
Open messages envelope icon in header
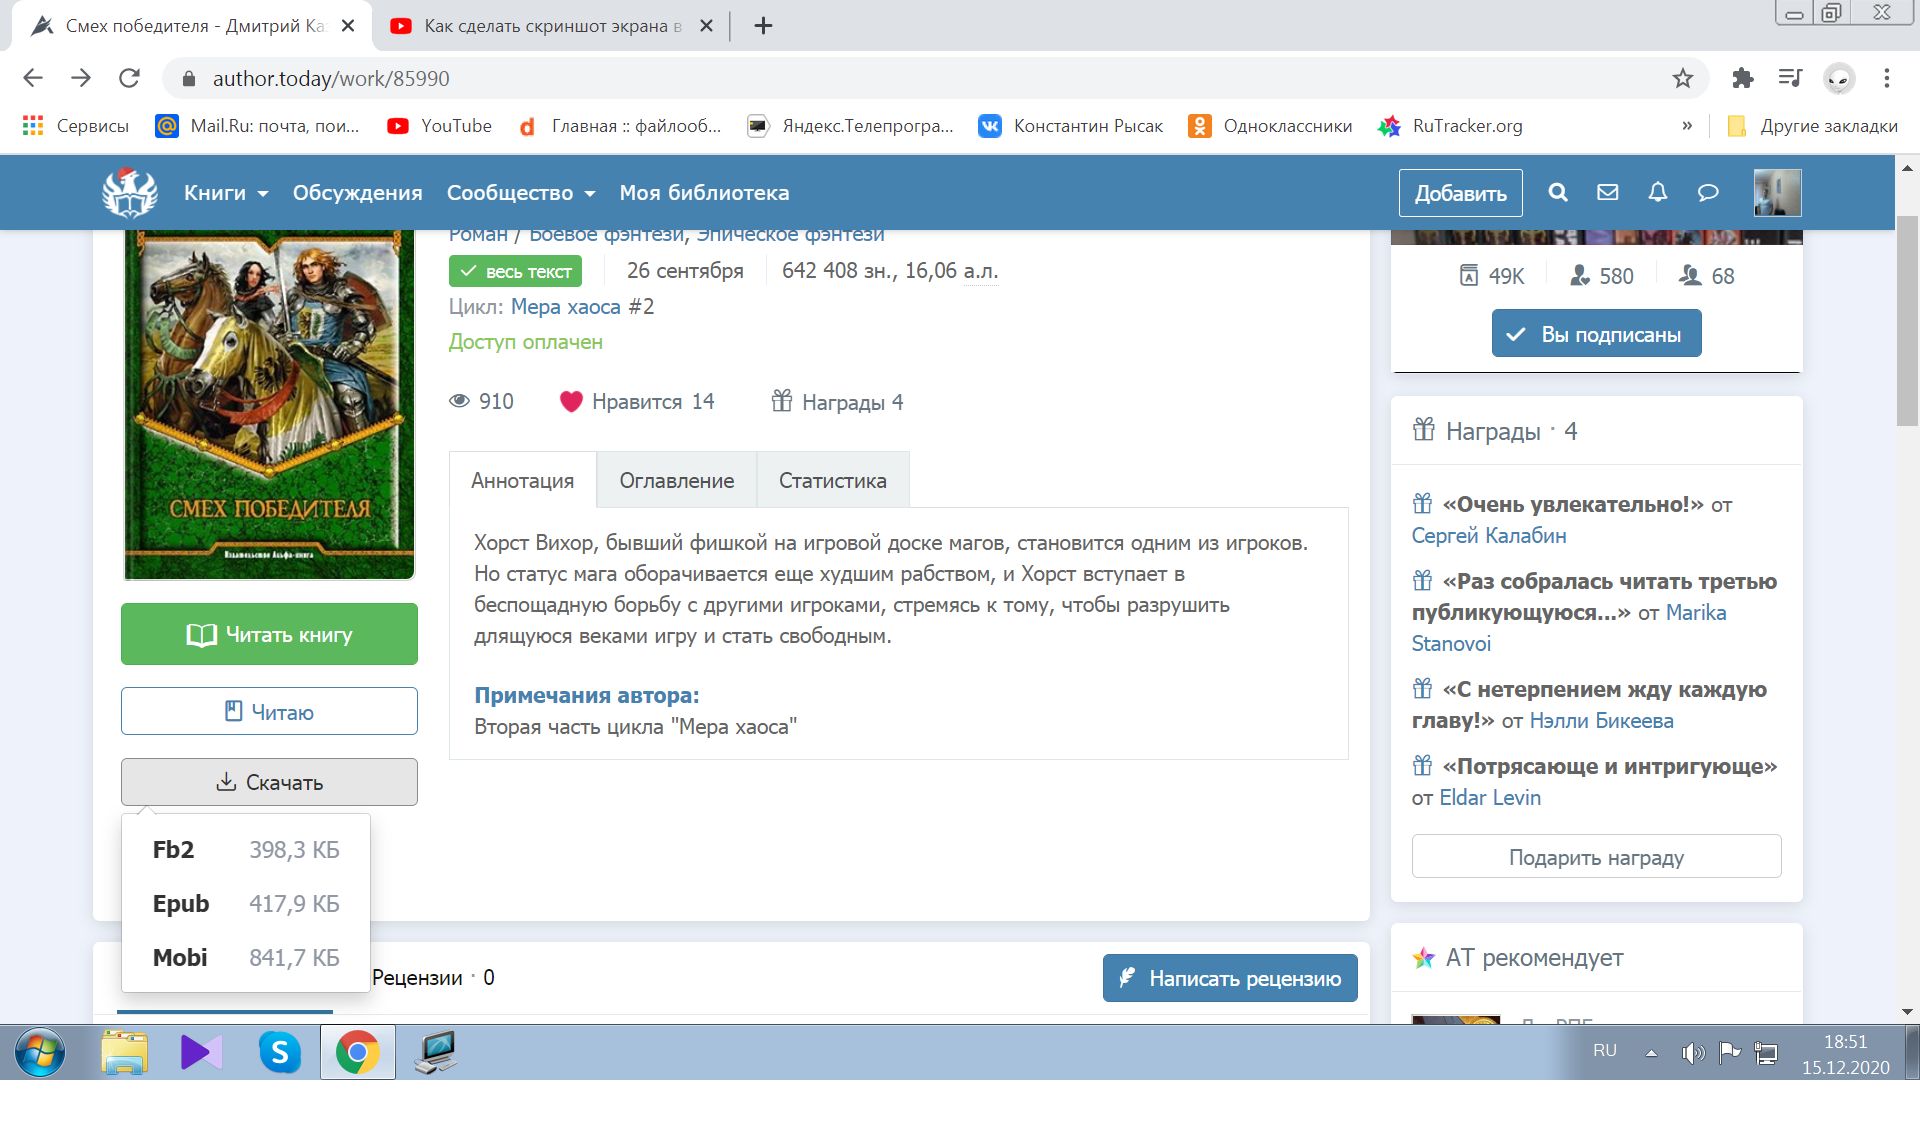(1607, 193)
